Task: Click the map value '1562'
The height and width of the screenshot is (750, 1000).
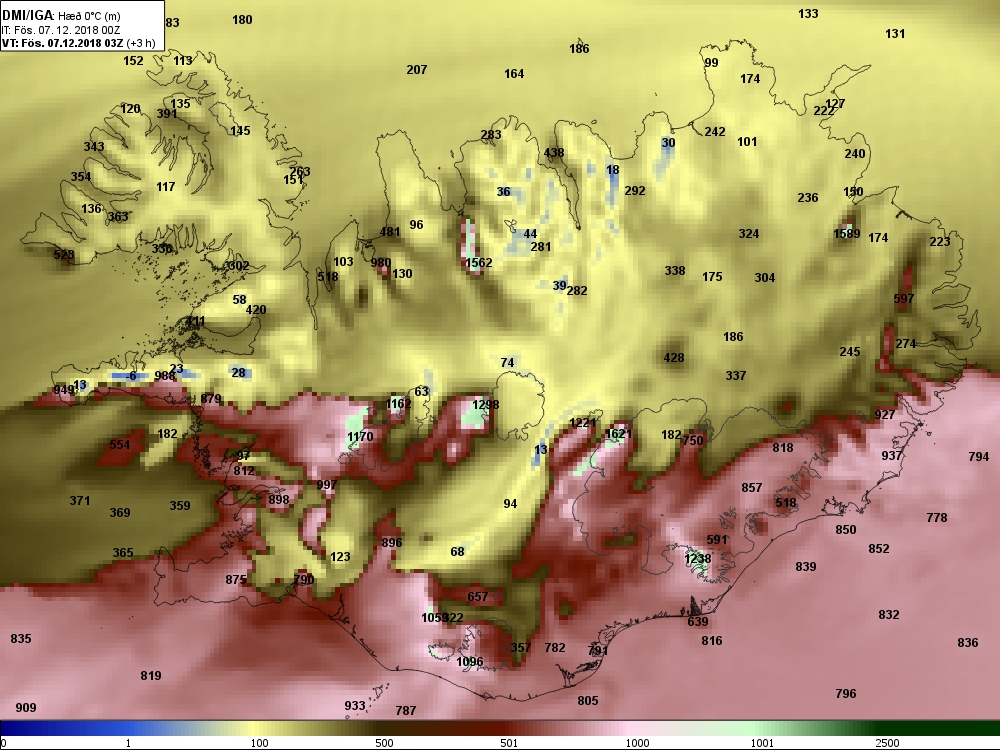Action: [x=478, y=263]
